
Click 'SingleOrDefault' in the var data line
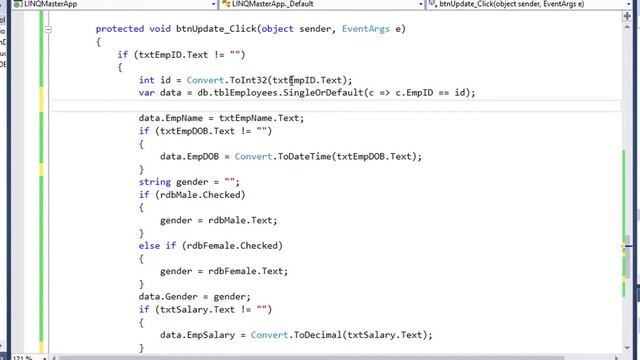point(323,93)
